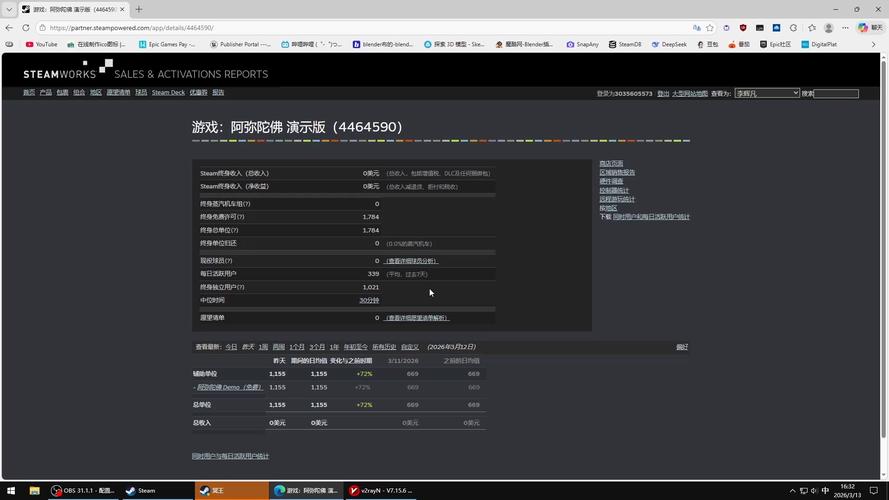This screenshot has height=500, width=889.
Task: Open the tab list chevron
Action: point(9,10)
